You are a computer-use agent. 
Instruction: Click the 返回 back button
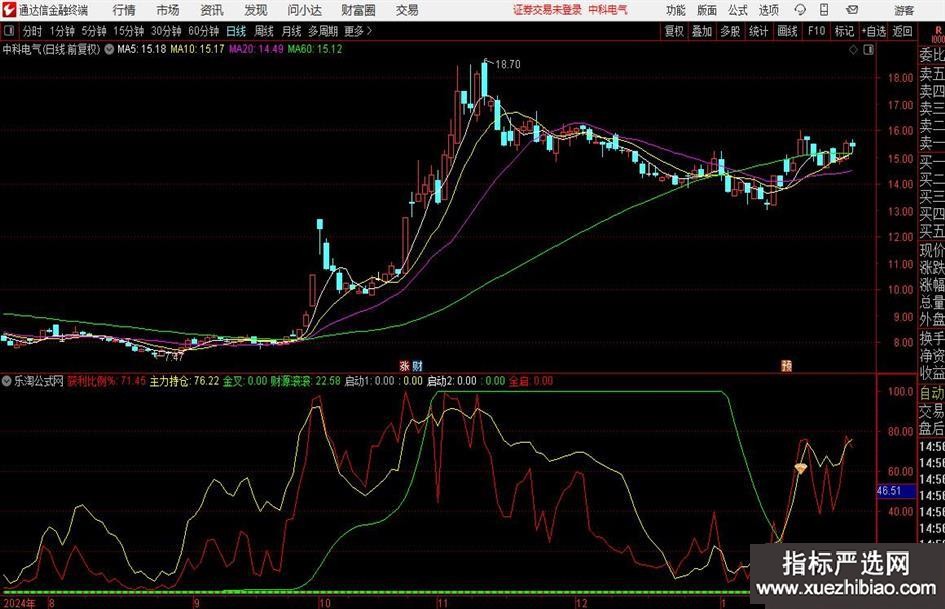[x=902, y=31]
